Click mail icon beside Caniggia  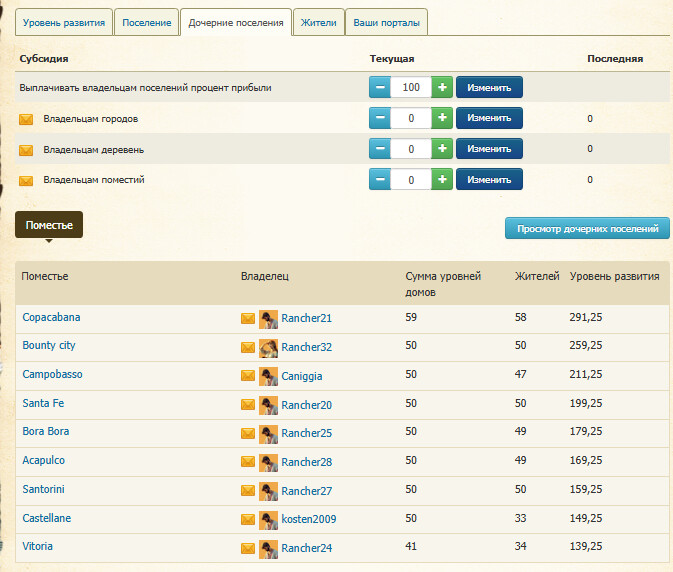248,377
